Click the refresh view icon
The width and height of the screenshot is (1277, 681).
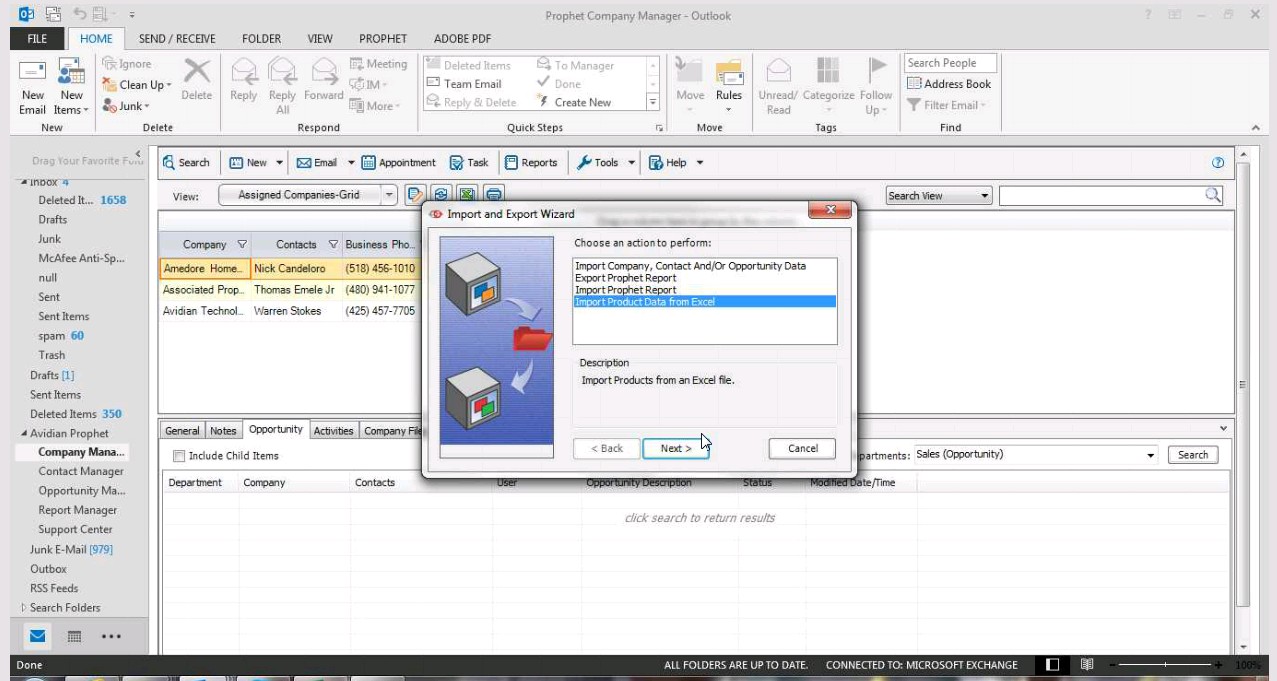tap(441, 195)
